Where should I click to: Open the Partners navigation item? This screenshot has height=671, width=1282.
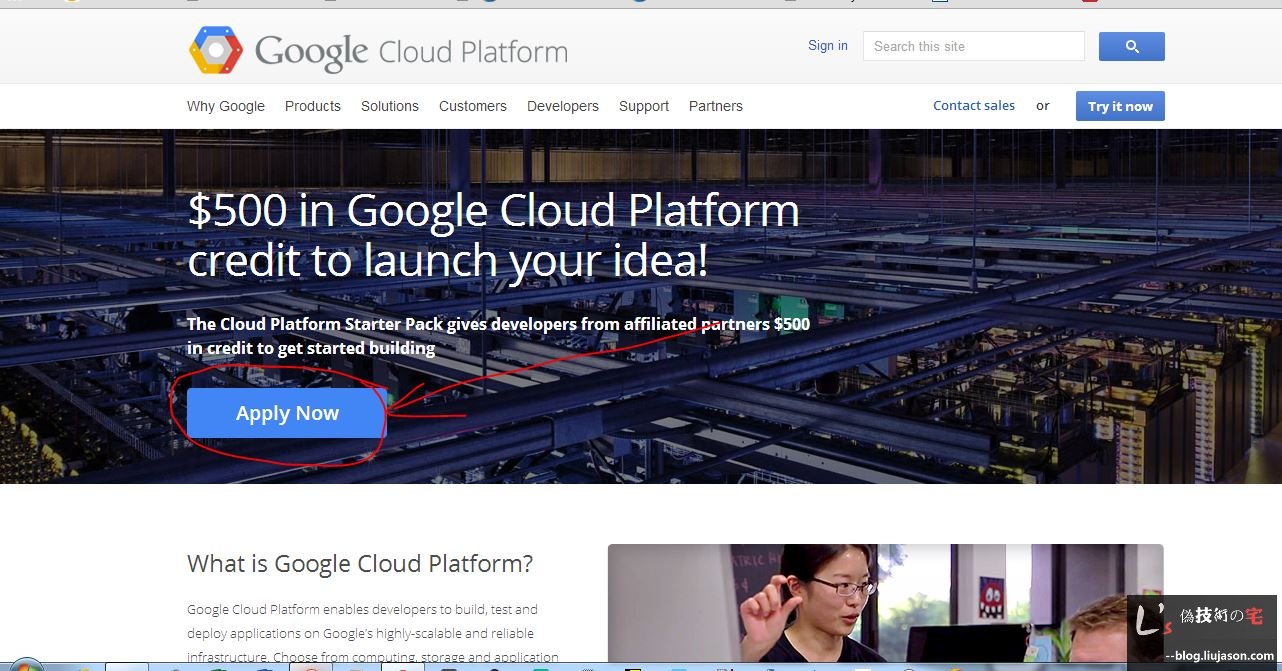click(x=716, y=106)
